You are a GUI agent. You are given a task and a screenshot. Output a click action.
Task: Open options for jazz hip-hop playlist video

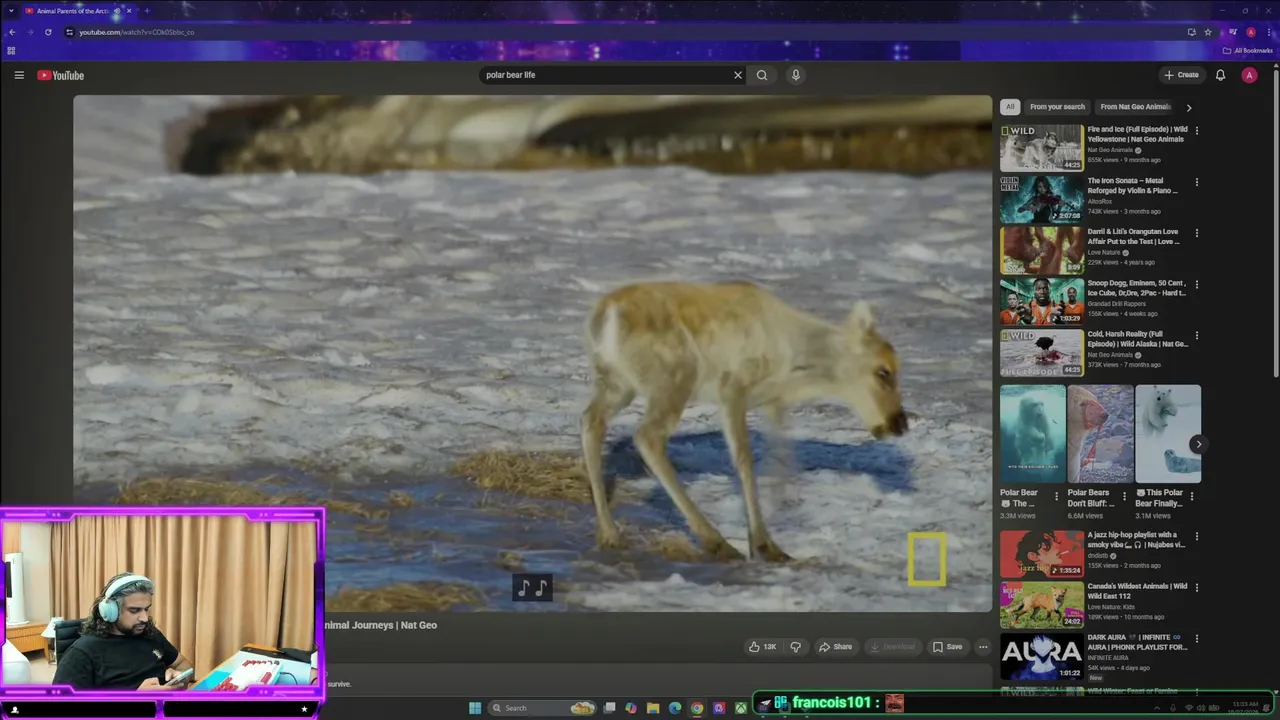tap(1197, 536)
